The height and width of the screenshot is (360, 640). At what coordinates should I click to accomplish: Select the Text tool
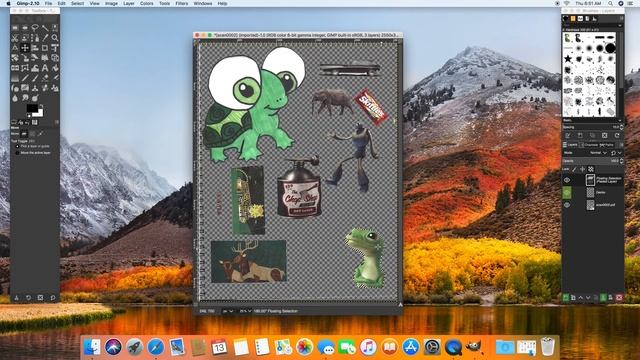pyautogui.click(x=45, y=68)
